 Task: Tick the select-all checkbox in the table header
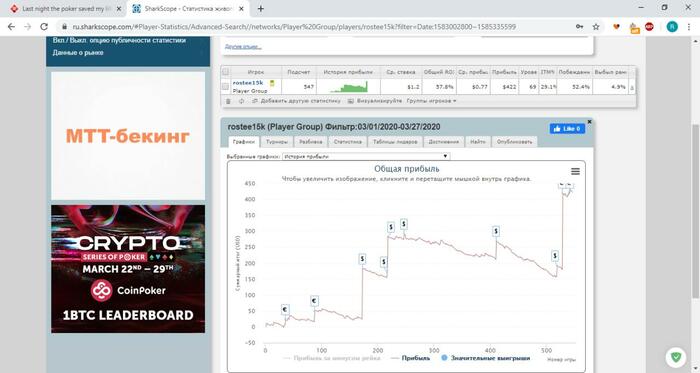coord(225,72)
